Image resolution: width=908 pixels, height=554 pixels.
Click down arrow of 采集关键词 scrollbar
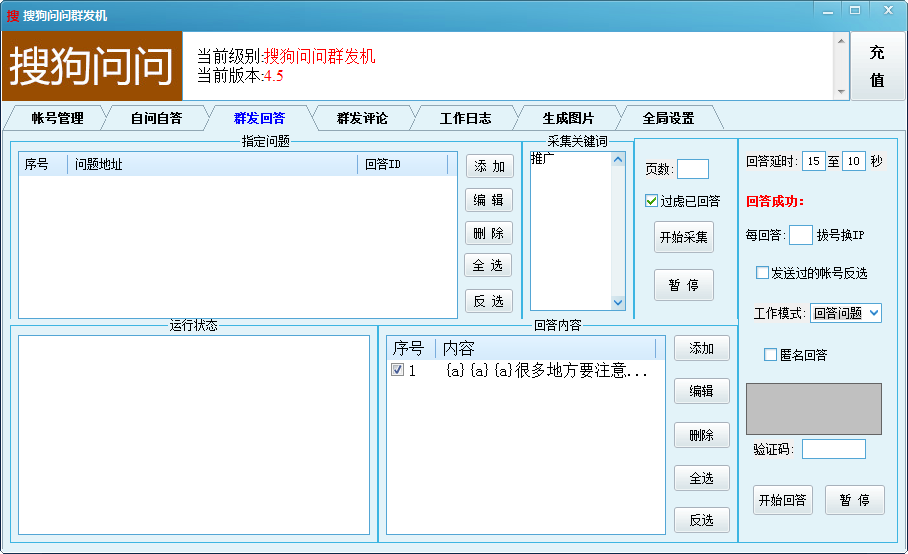coord(618,302)
